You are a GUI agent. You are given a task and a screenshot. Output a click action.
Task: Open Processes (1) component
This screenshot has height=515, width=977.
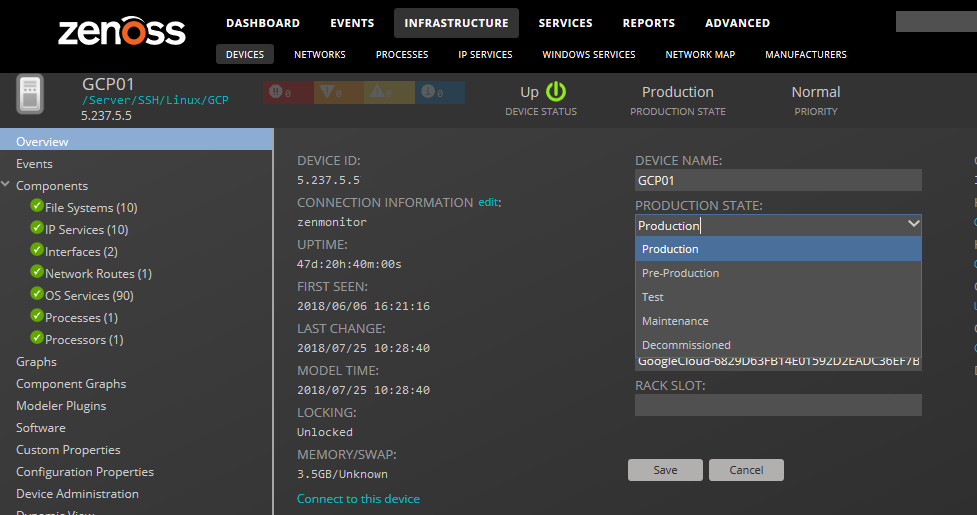pos(81,318)
